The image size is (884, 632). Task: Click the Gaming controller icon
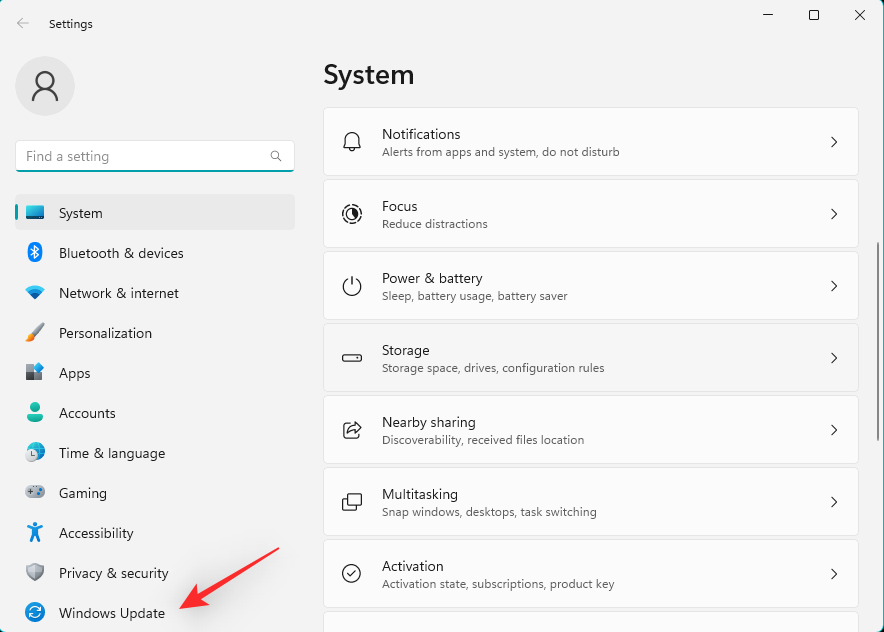pyautogui.click(x=35, y=493)
